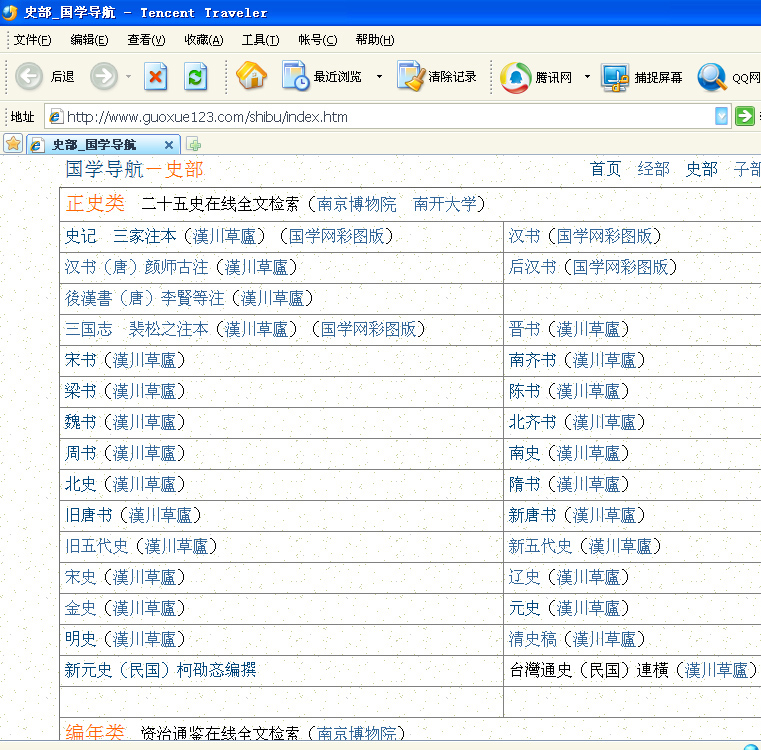
Task: Open 新元史（民国）柯劭忞编撰 link
Action: (x=161, y=670)
